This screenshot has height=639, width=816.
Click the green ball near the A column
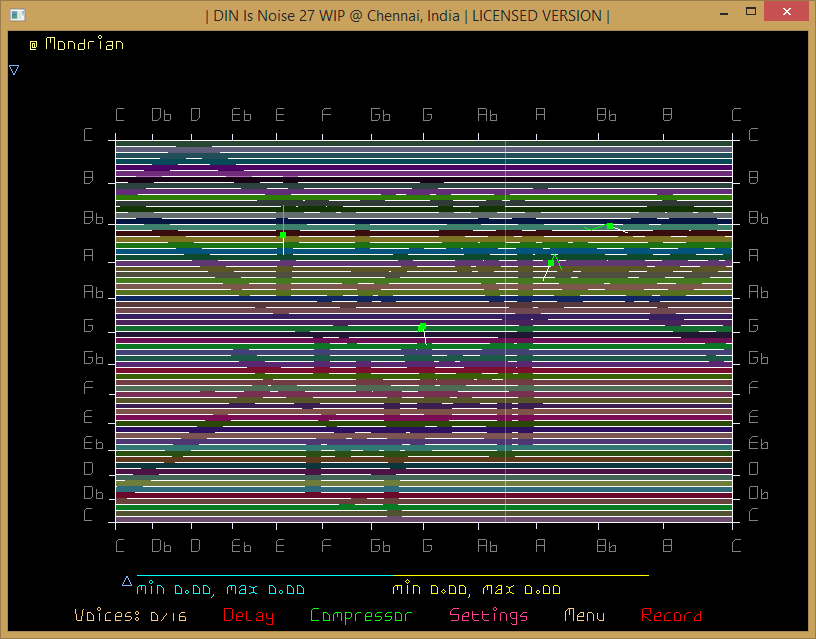[x=551, y=263]
